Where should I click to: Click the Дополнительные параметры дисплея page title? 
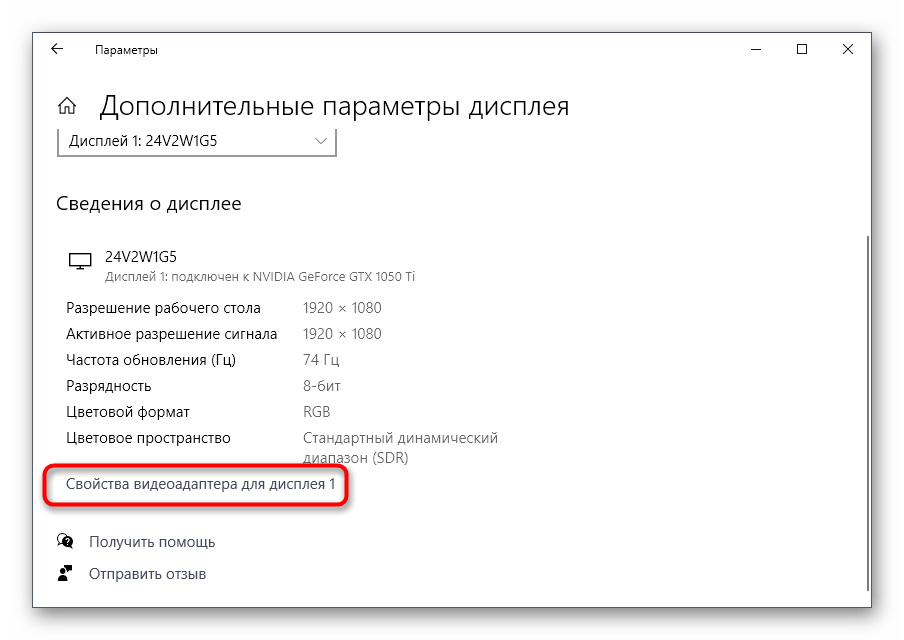coord(334,106)
